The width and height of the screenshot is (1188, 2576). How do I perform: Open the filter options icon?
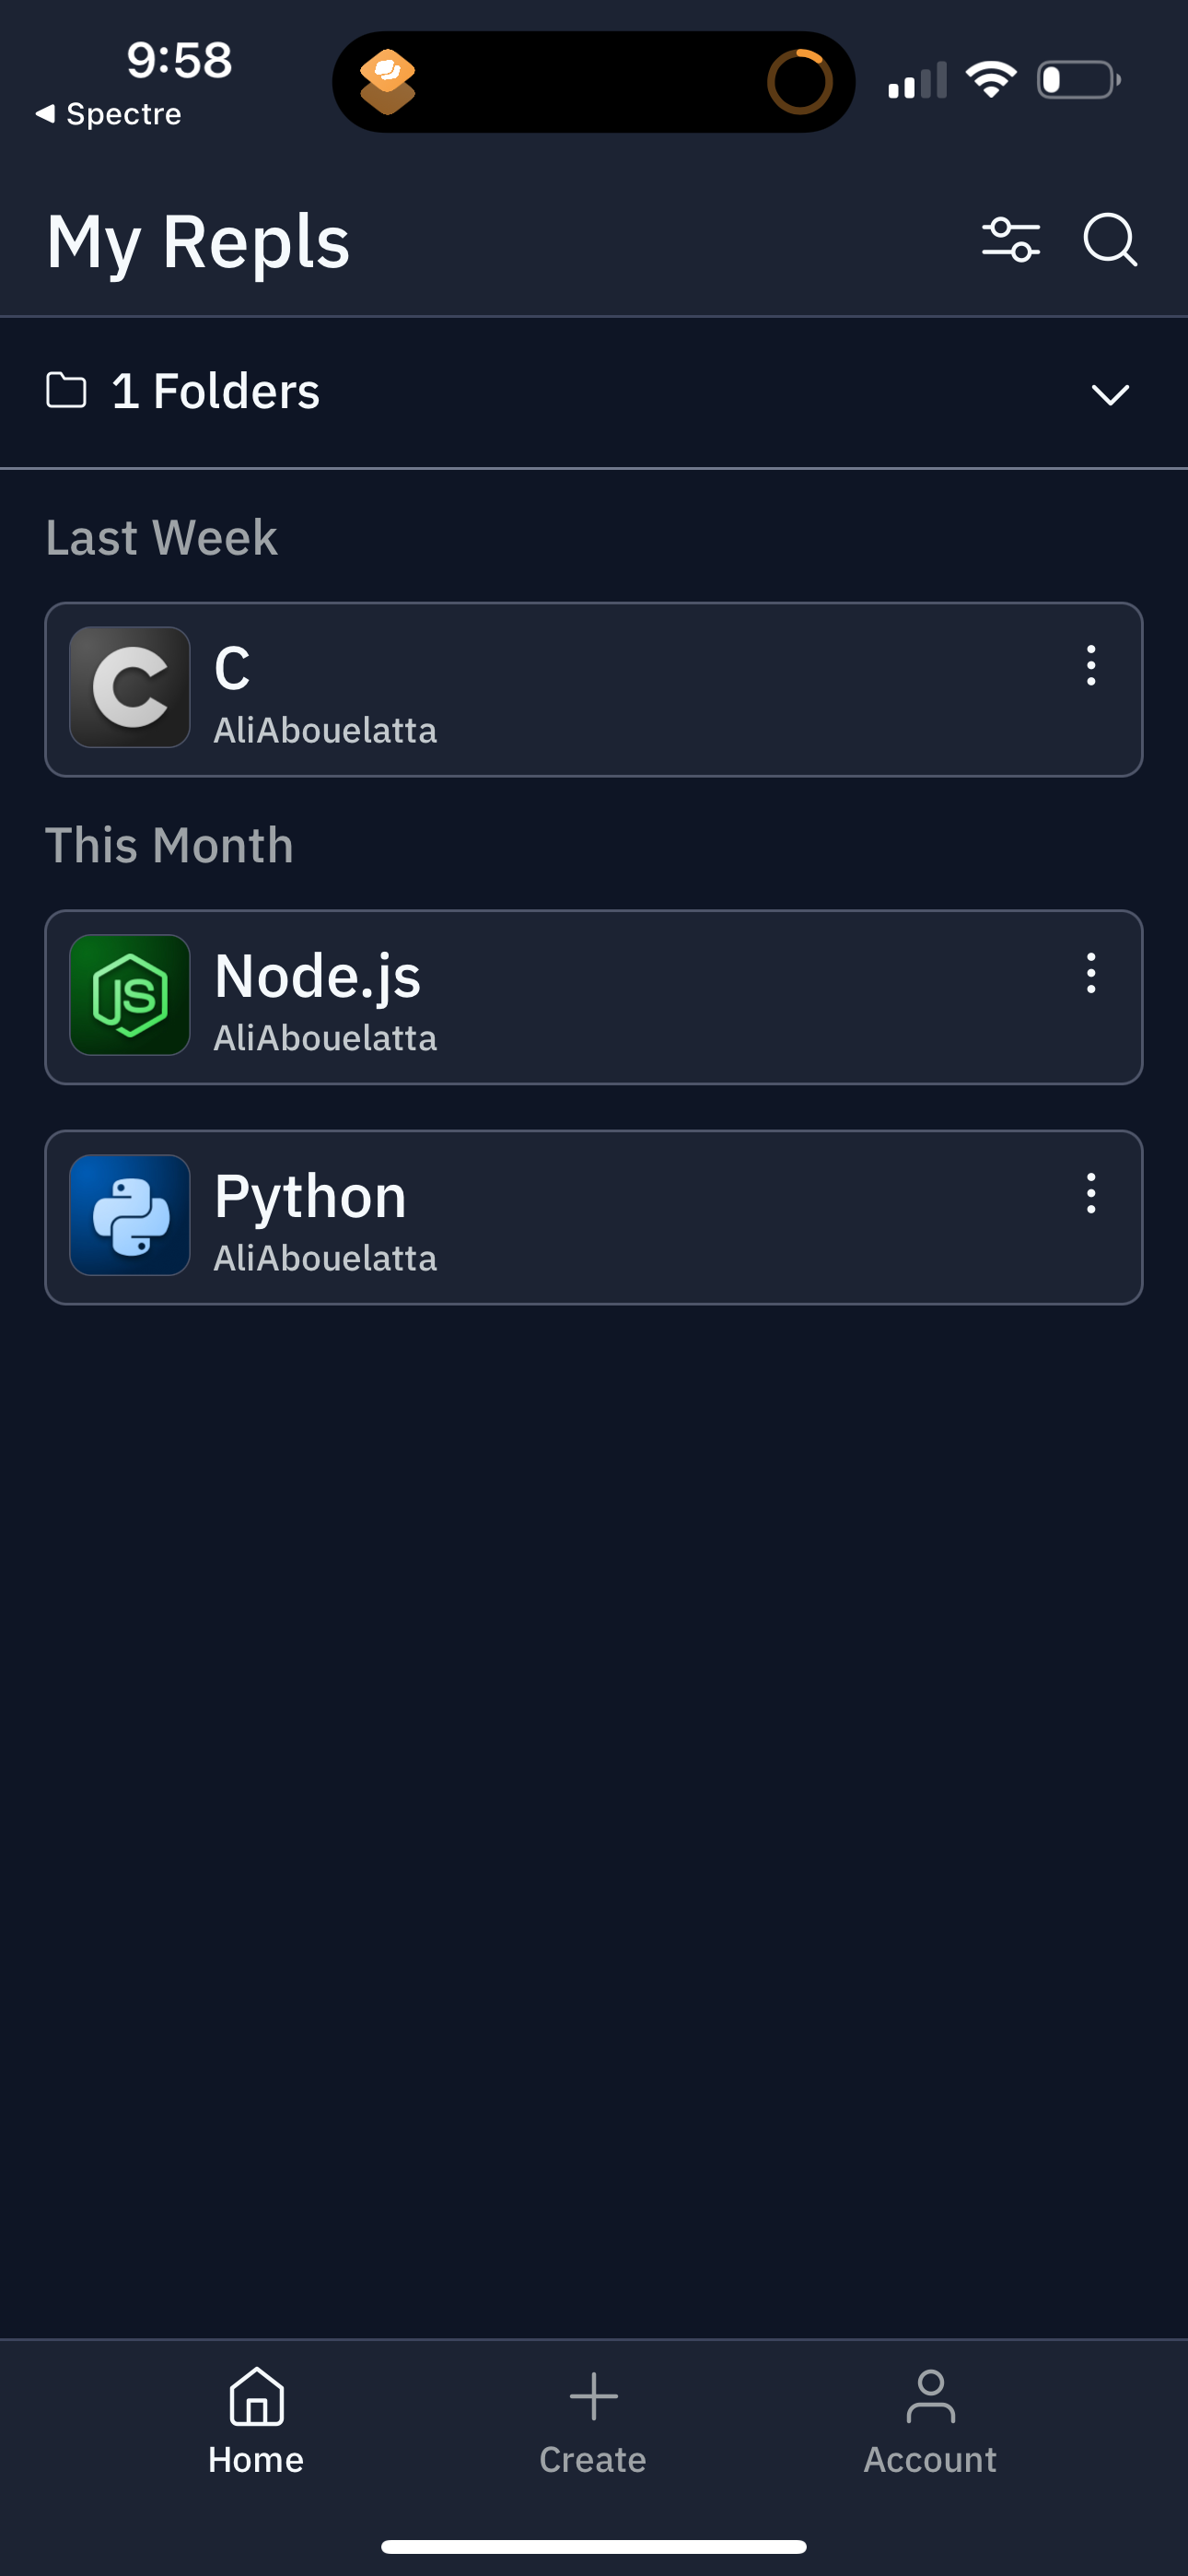coord(1010,240)
